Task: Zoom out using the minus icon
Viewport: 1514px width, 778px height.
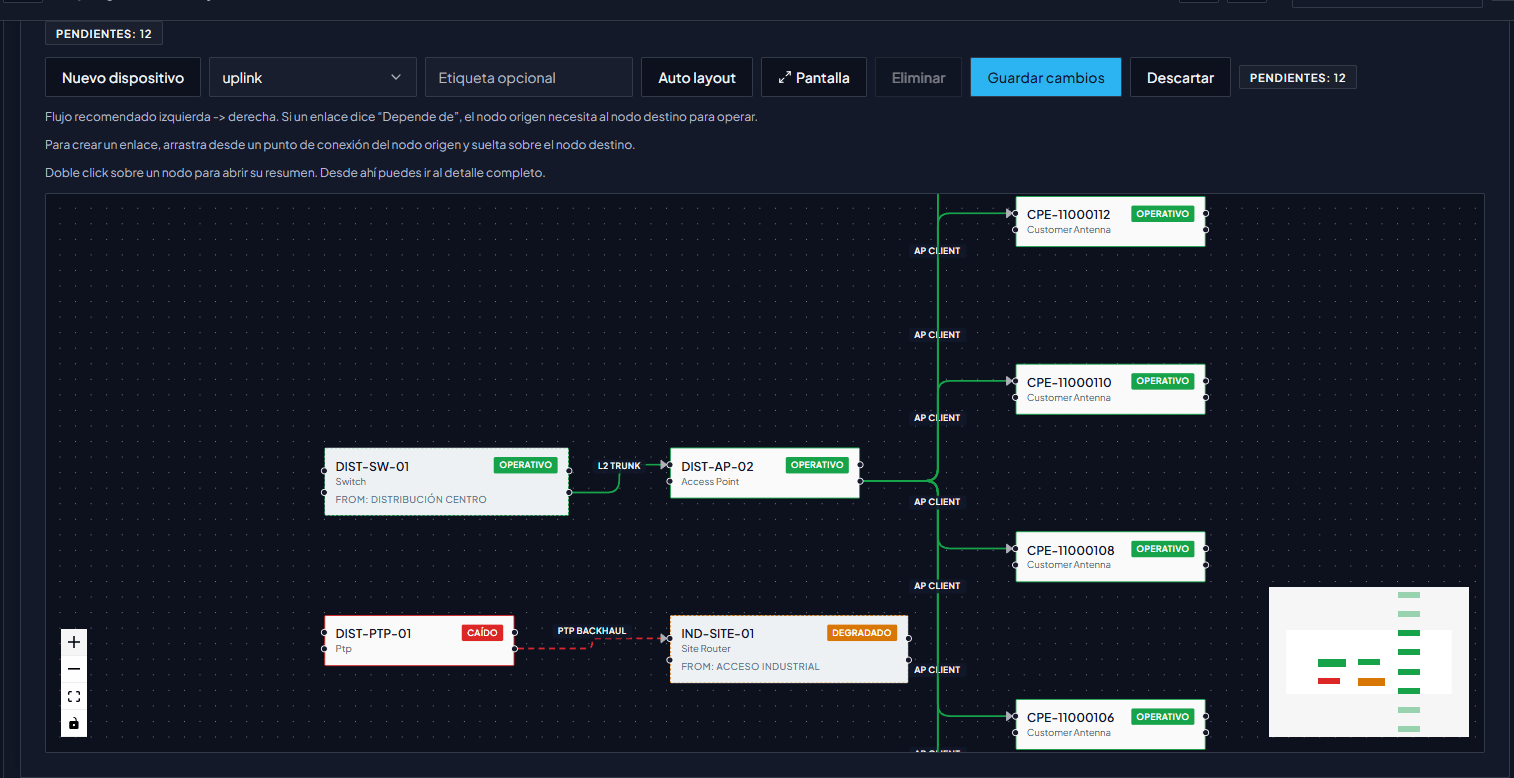Action: click(x=73, y=668)
